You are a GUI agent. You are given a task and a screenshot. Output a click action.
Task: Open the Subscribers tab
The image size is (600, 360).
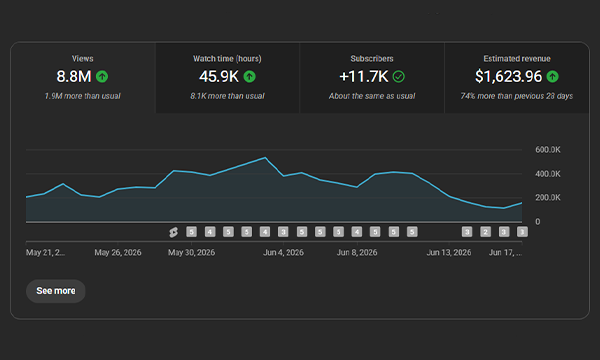[372, 78]
